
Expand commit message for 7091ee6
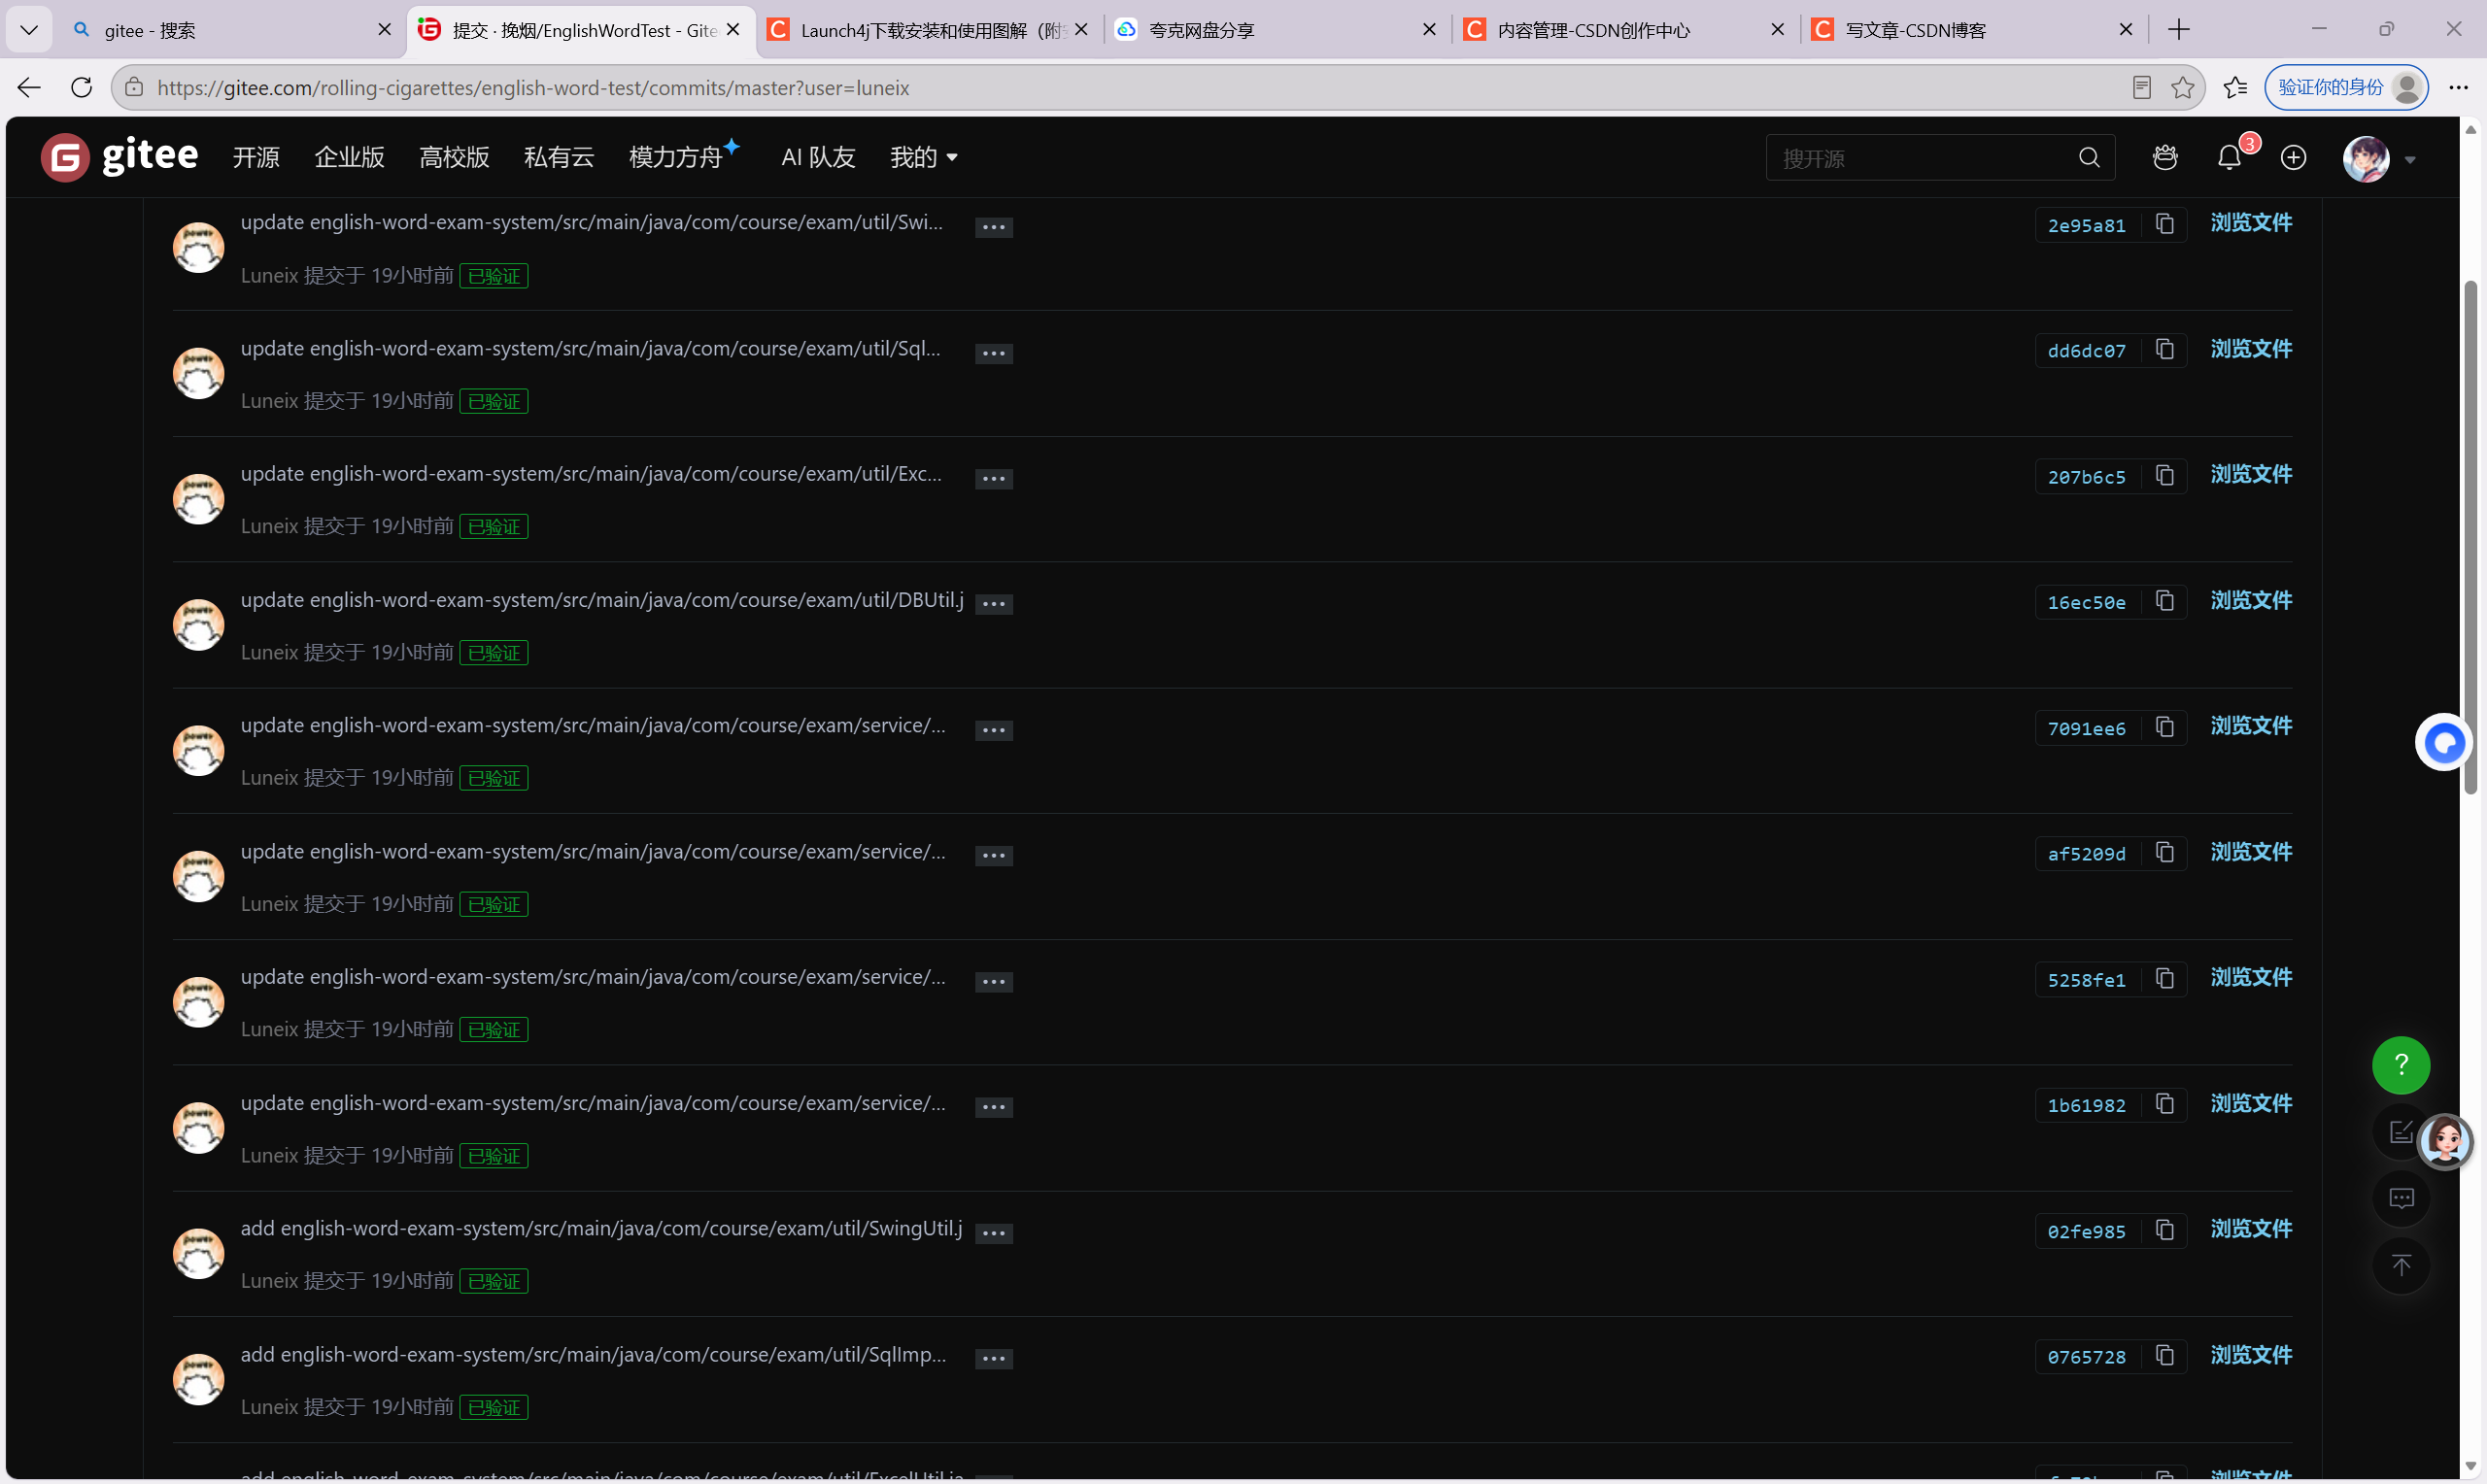click(x=993, y=730)
